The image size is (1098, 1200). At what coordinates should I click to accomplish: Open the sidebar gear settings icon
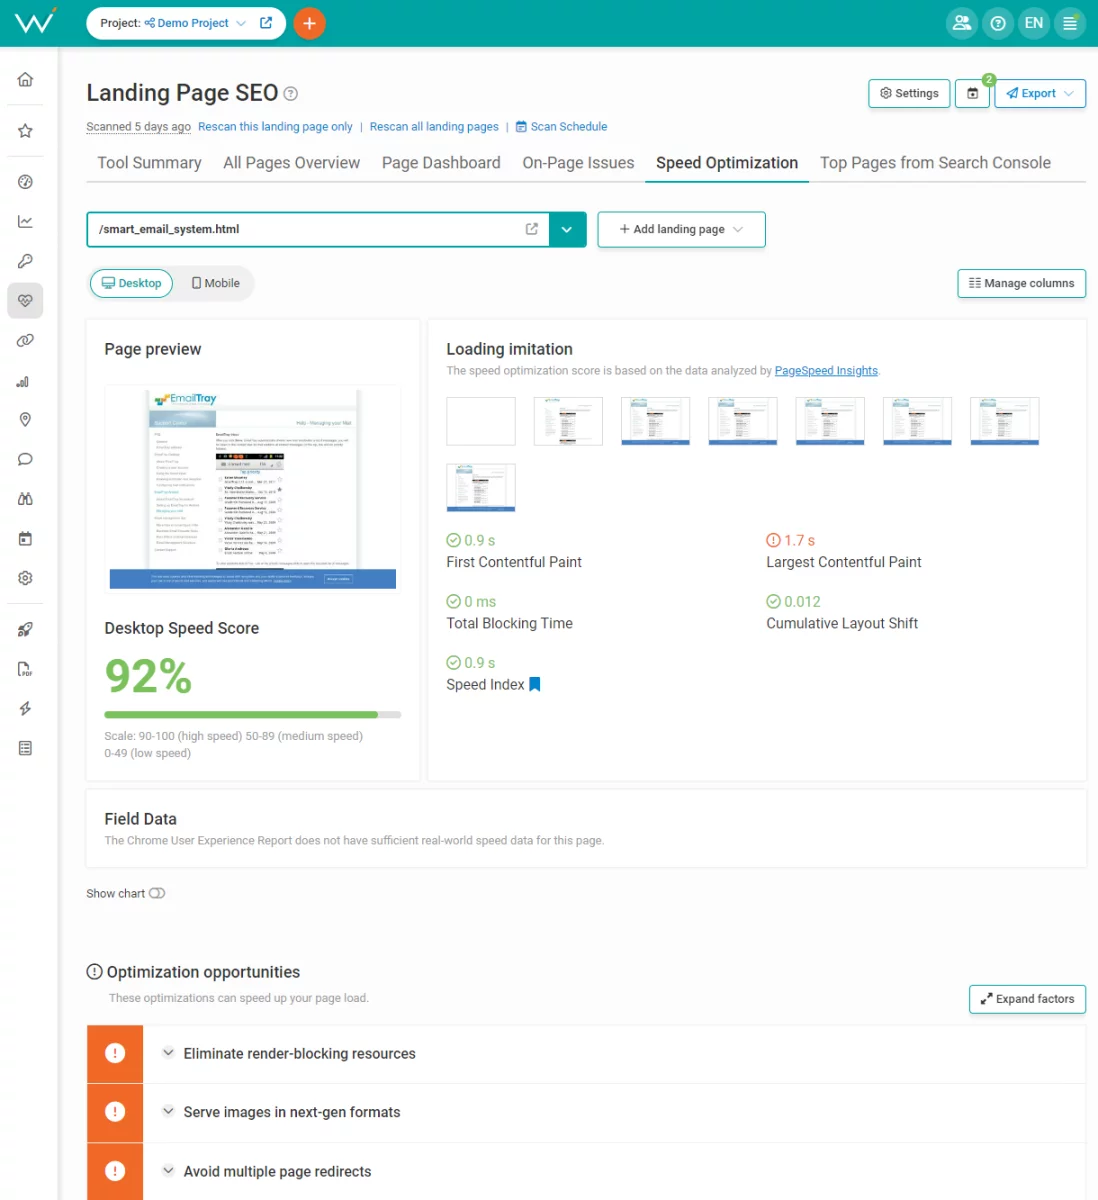(25, 578)
